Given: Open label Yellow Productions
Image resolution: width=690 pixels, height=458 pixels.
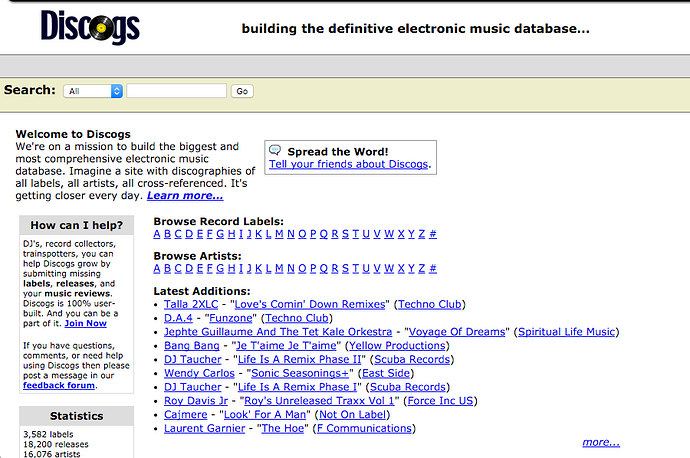Looking at the screenshot, I should click(397, 346).
